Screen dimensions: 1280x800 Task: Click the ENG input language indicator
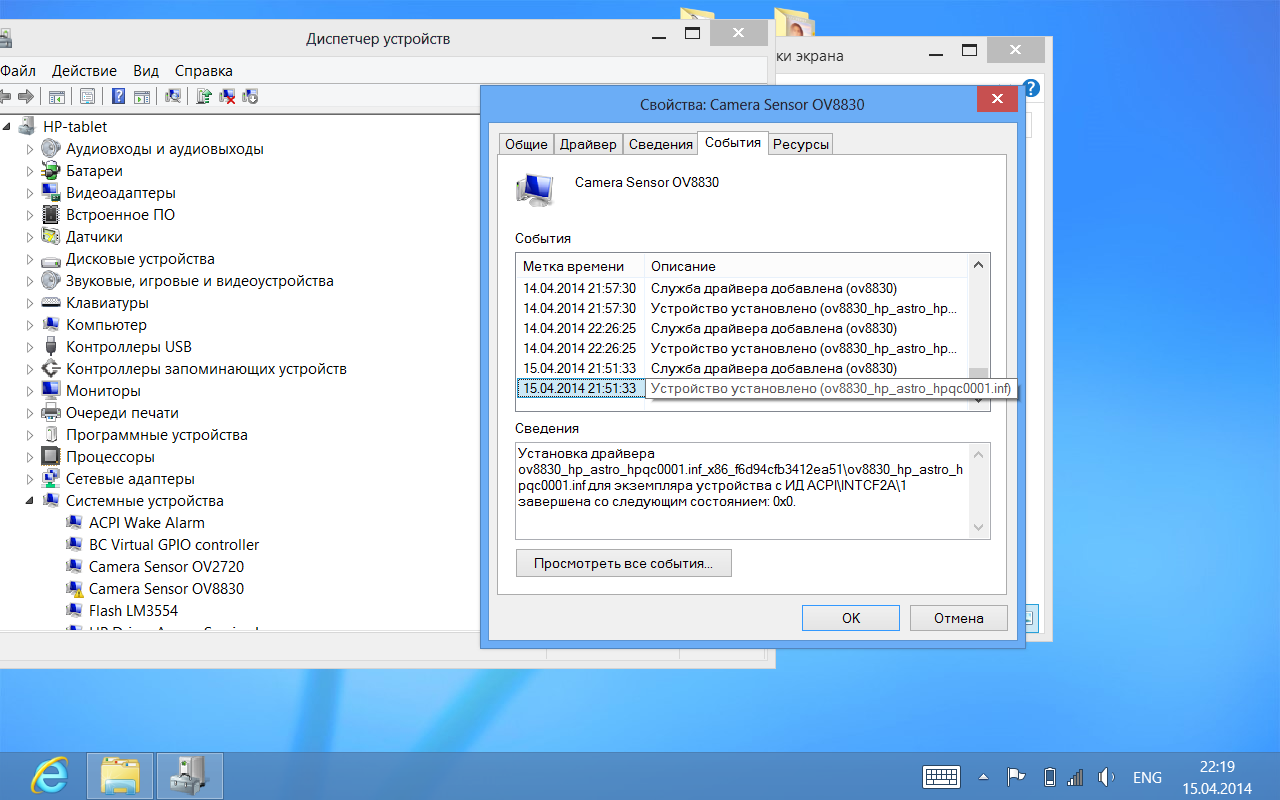pos(1147,777)
